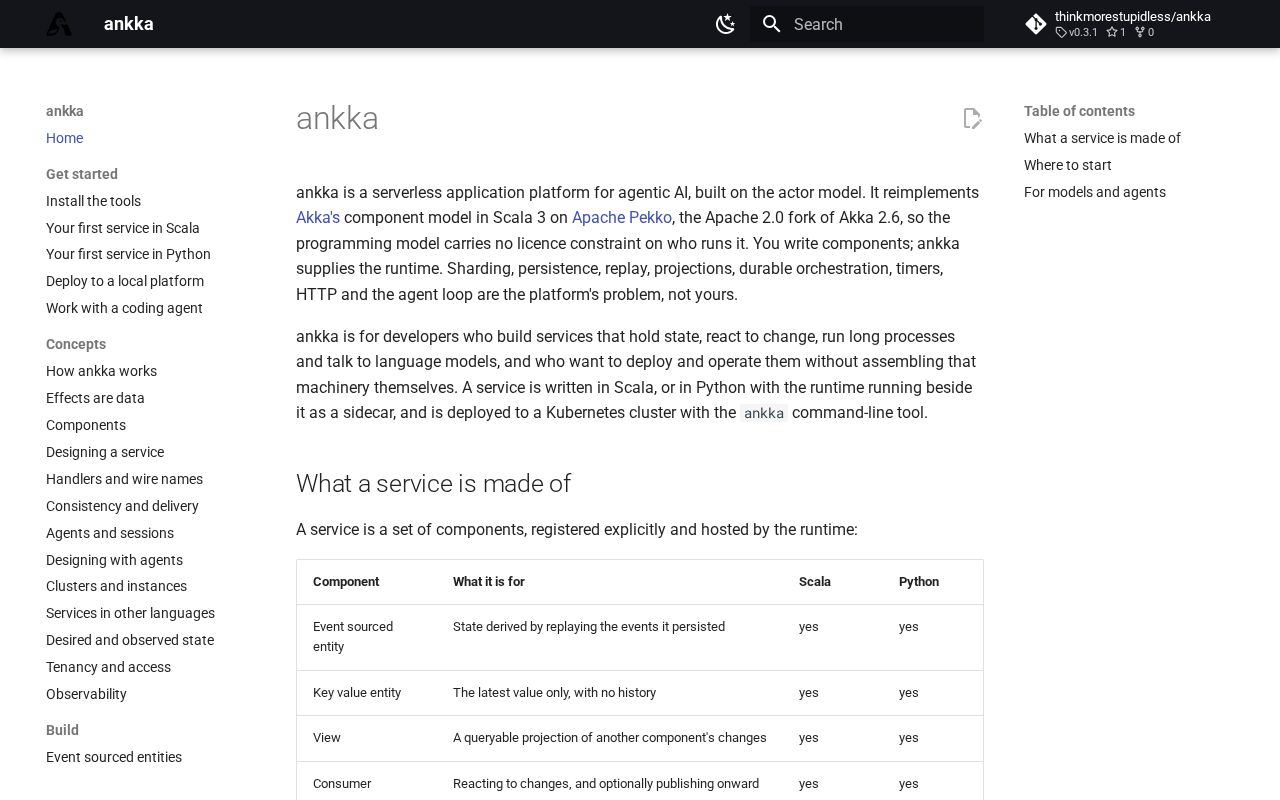Select Effects are data page
The width and height of the screenshot is (1280, 800).
tap(95, 398)
